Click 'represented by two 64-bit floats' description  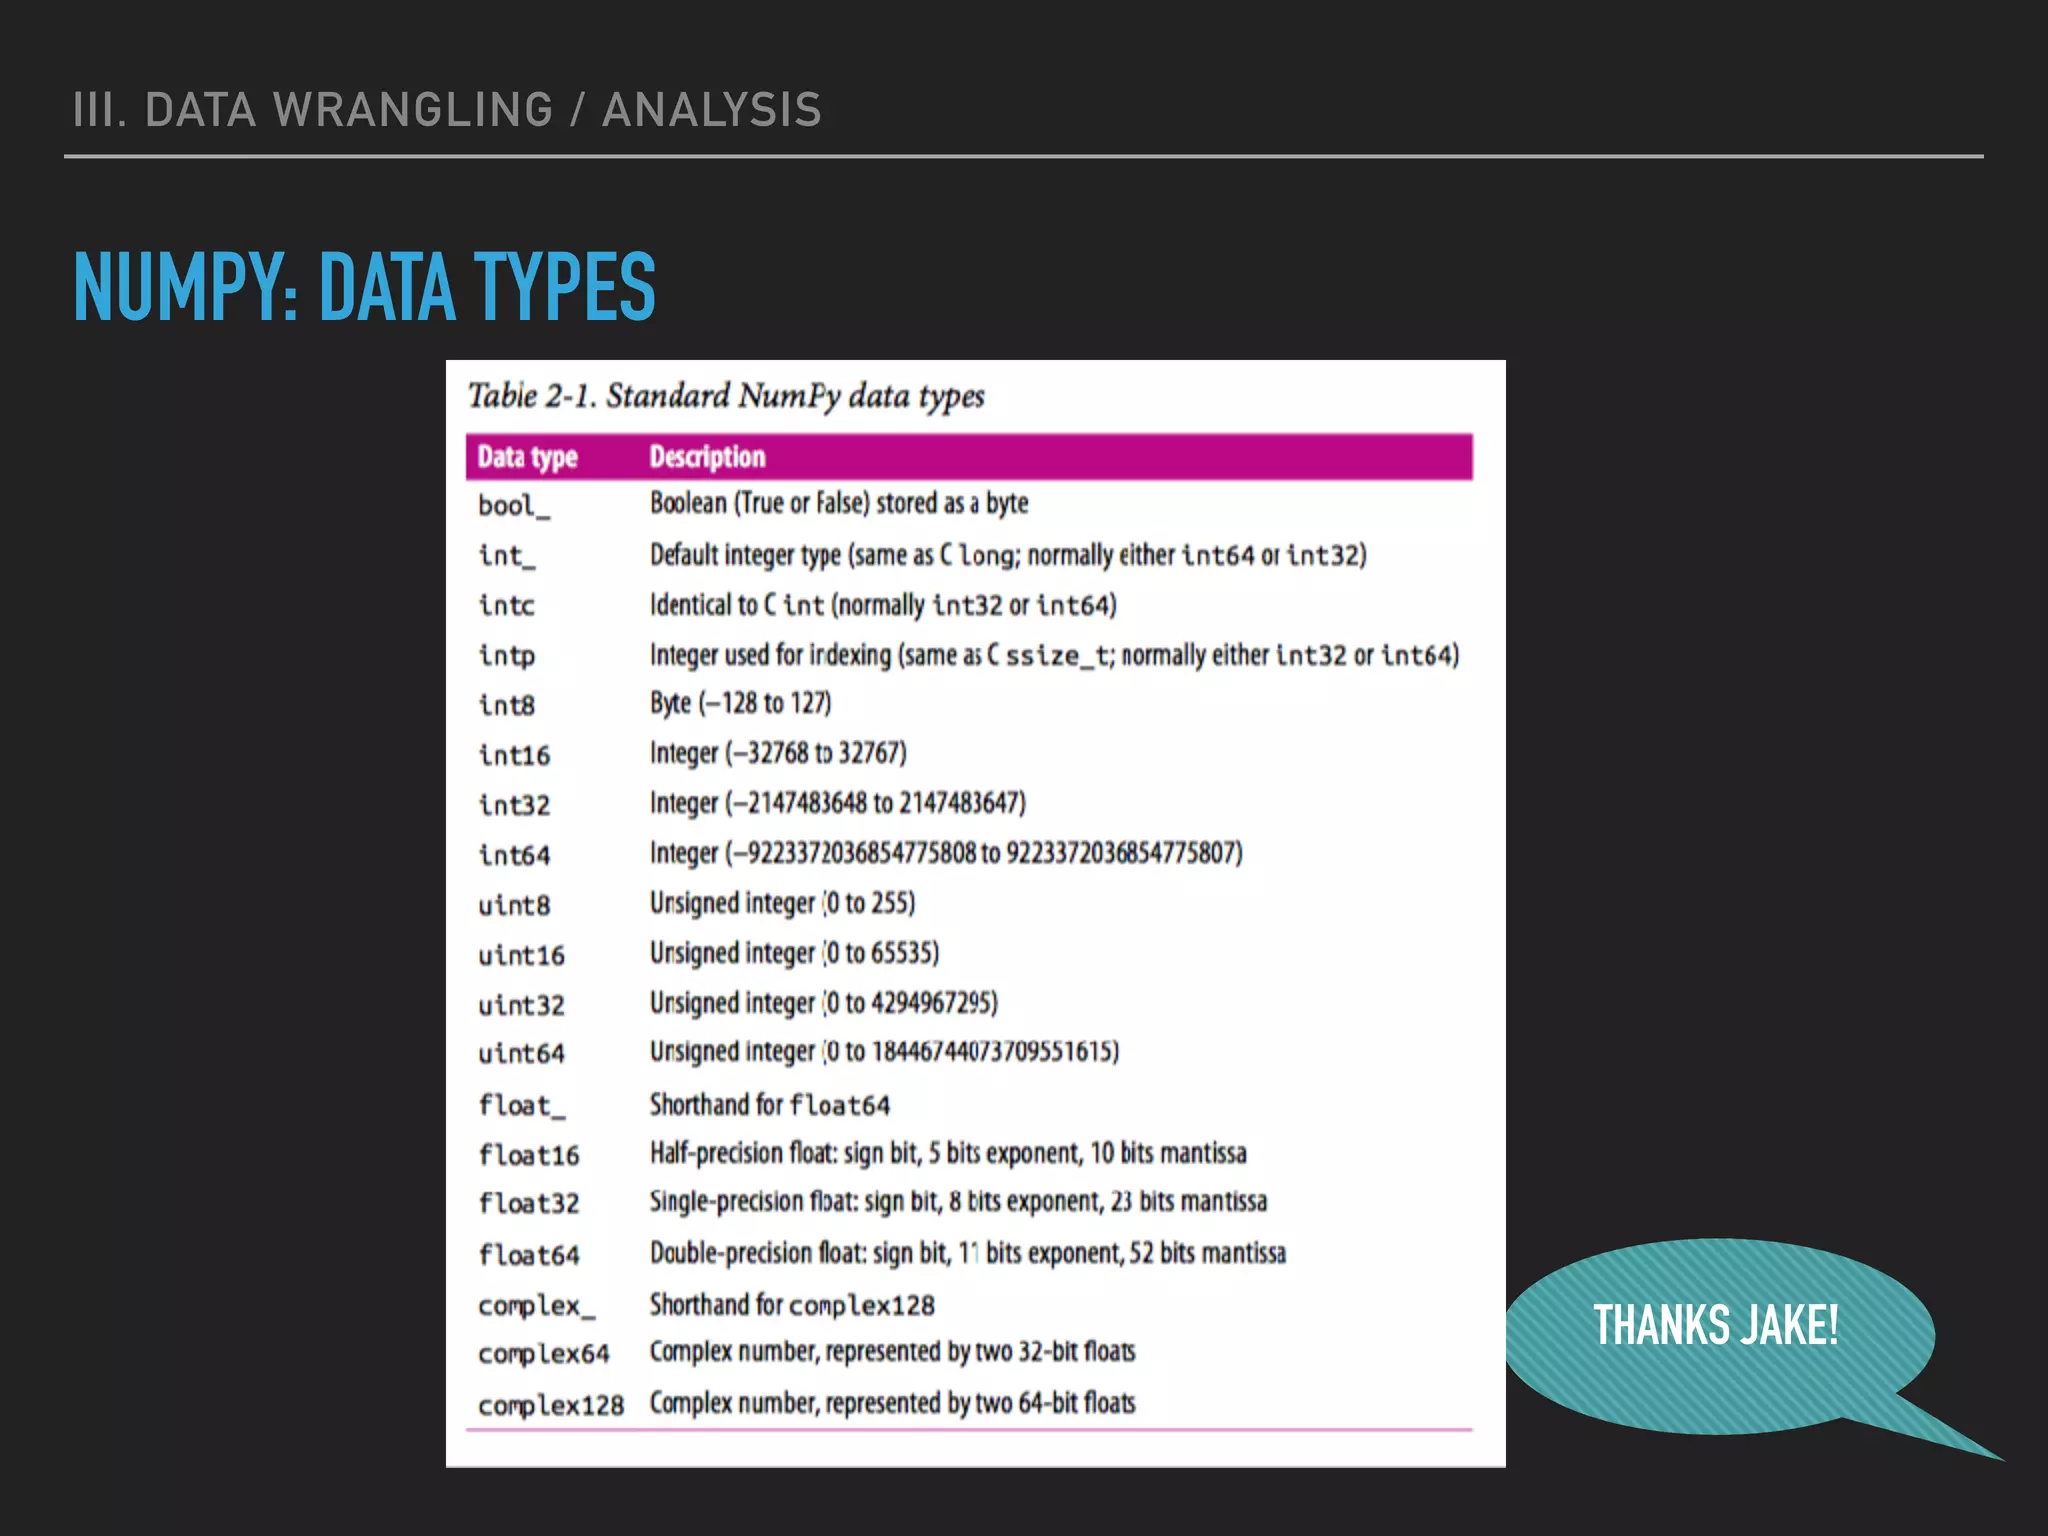pos(893,1404)
